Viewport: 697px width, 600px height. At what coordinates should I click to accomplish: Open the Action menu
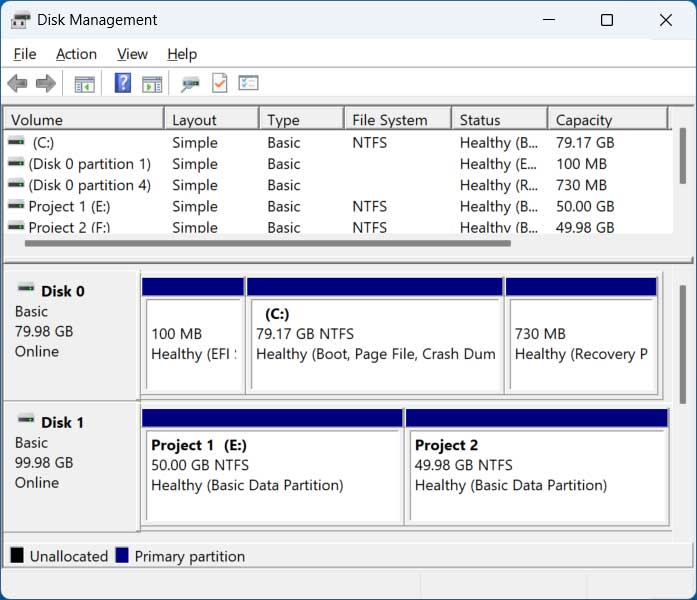pos(76,54)
